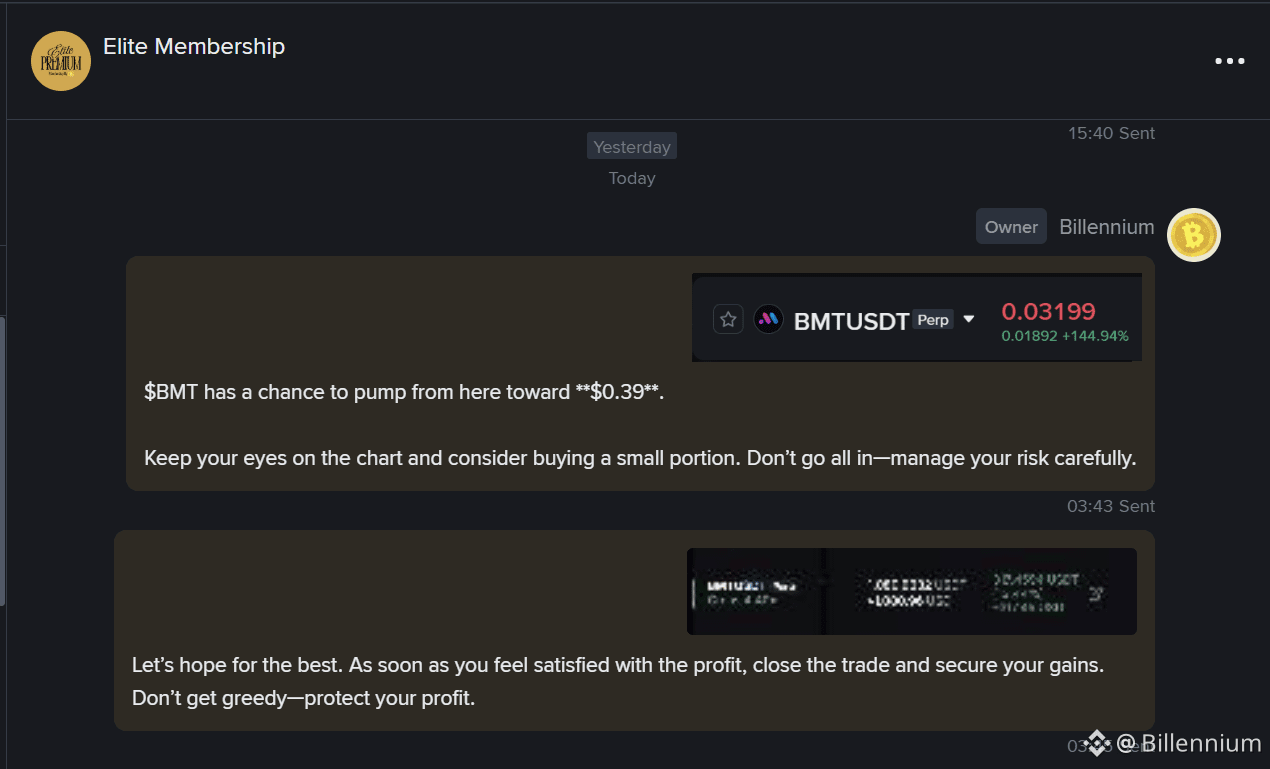Click the Elite Premium group avatar

[x=61, y=61]
